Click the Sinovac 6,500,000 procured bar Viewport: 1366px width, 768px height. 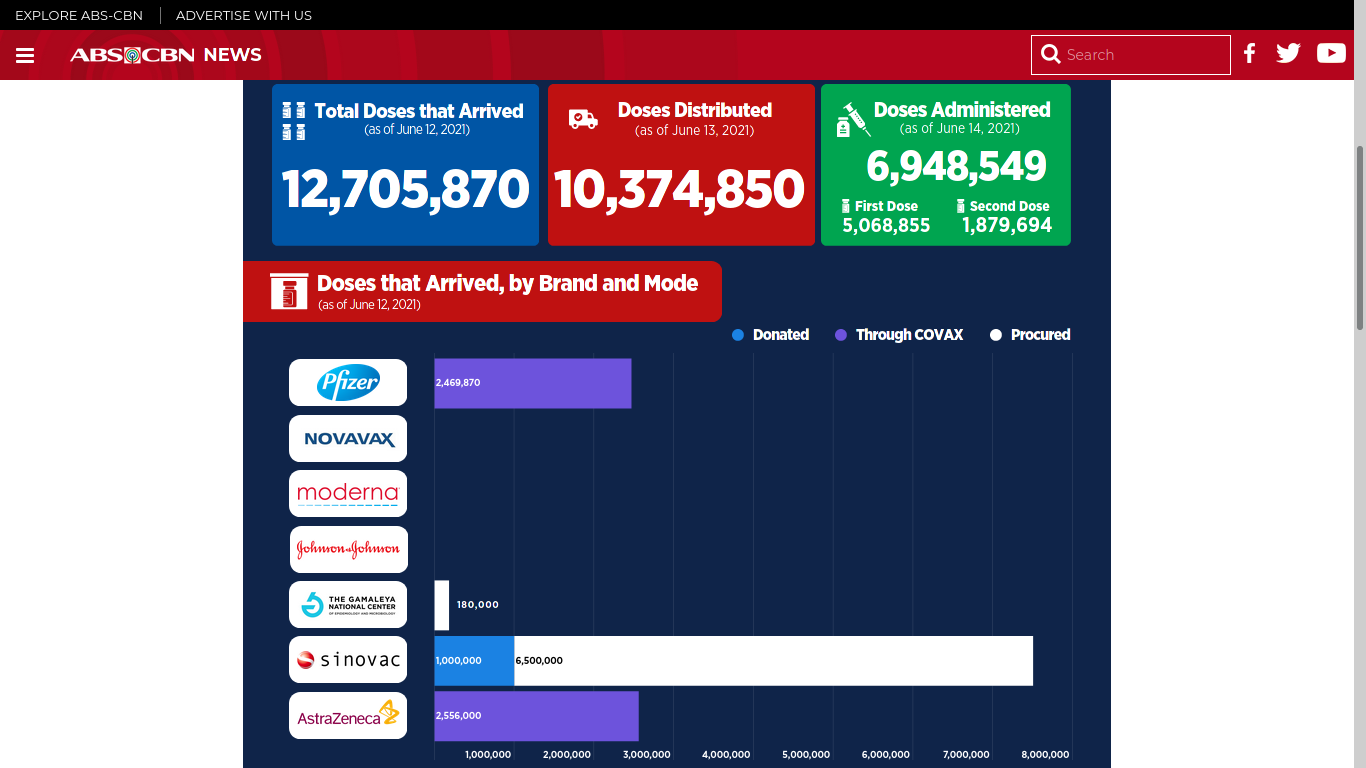coord(773,661)
